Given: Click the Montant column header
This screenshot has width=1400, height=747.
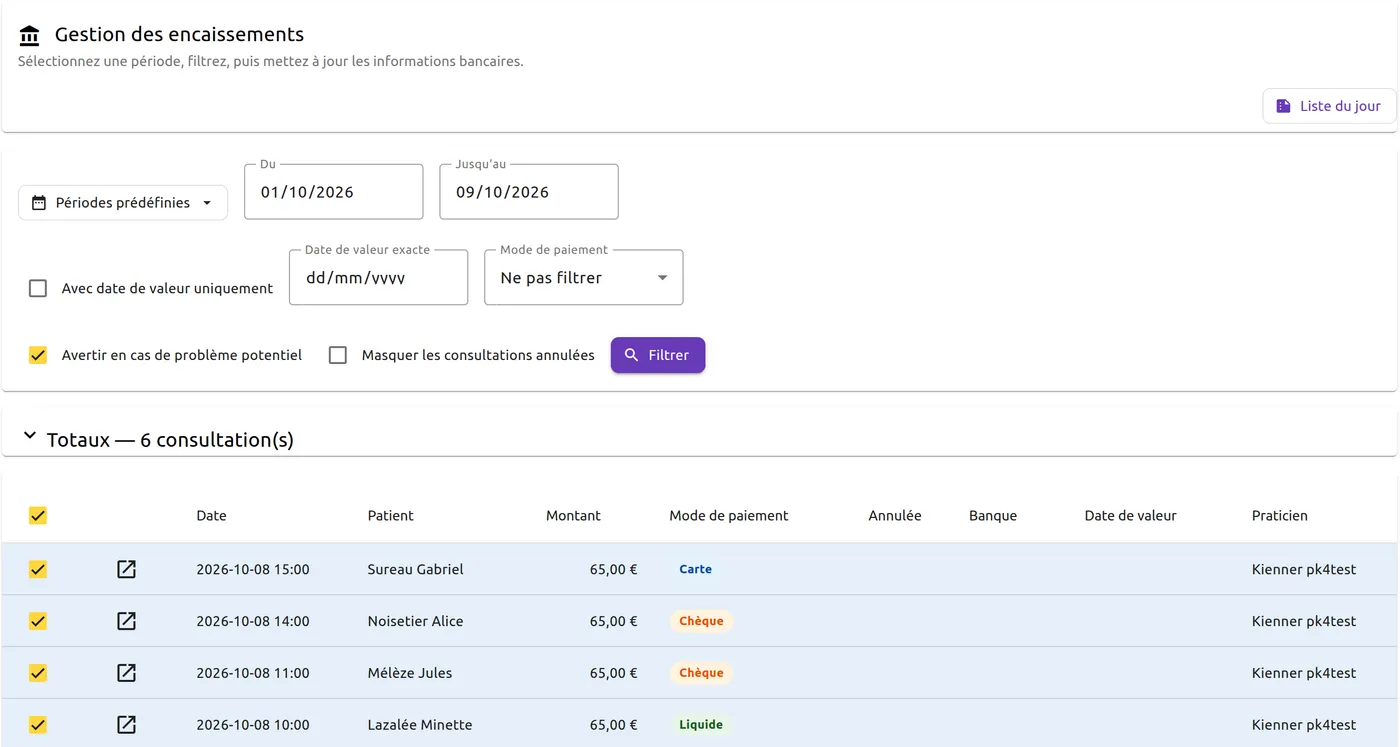Looking at the screenshot, I should [573, 516].
